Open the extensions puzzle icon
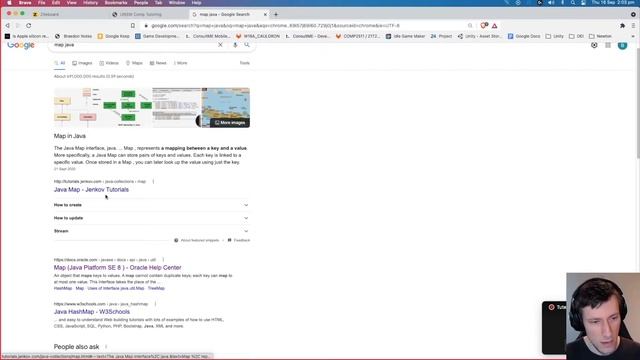This screenshot has height=360, width=640. [622, 26]
